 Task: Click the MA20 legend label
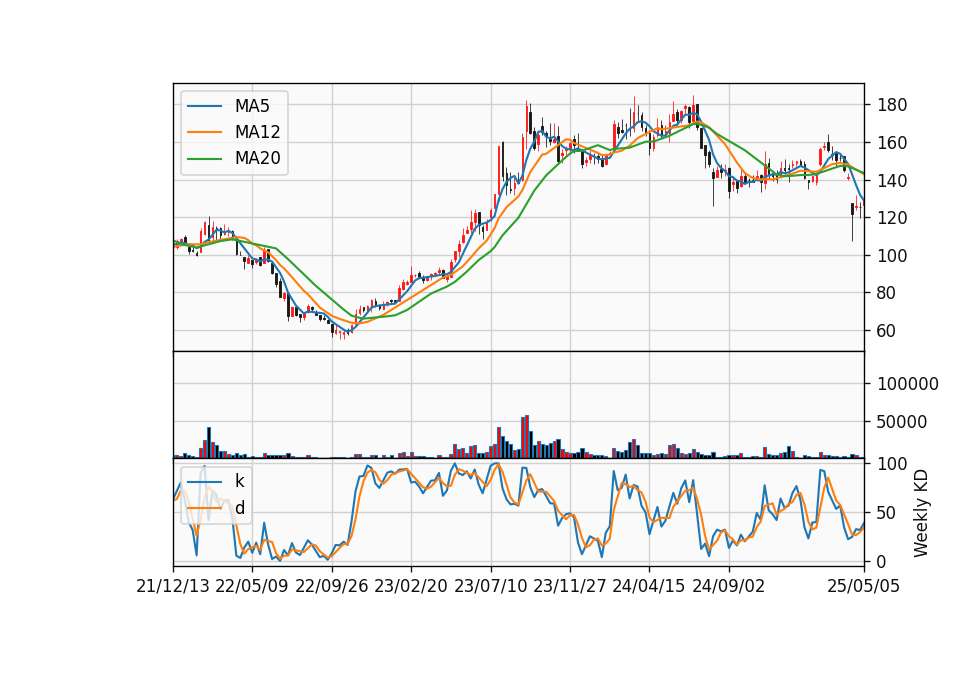pos(257,159)
